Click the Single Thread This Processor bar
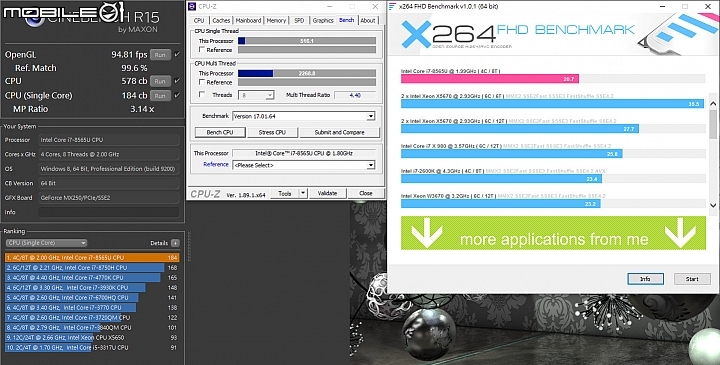Screen dimensions: 720x365 (307, 41)
